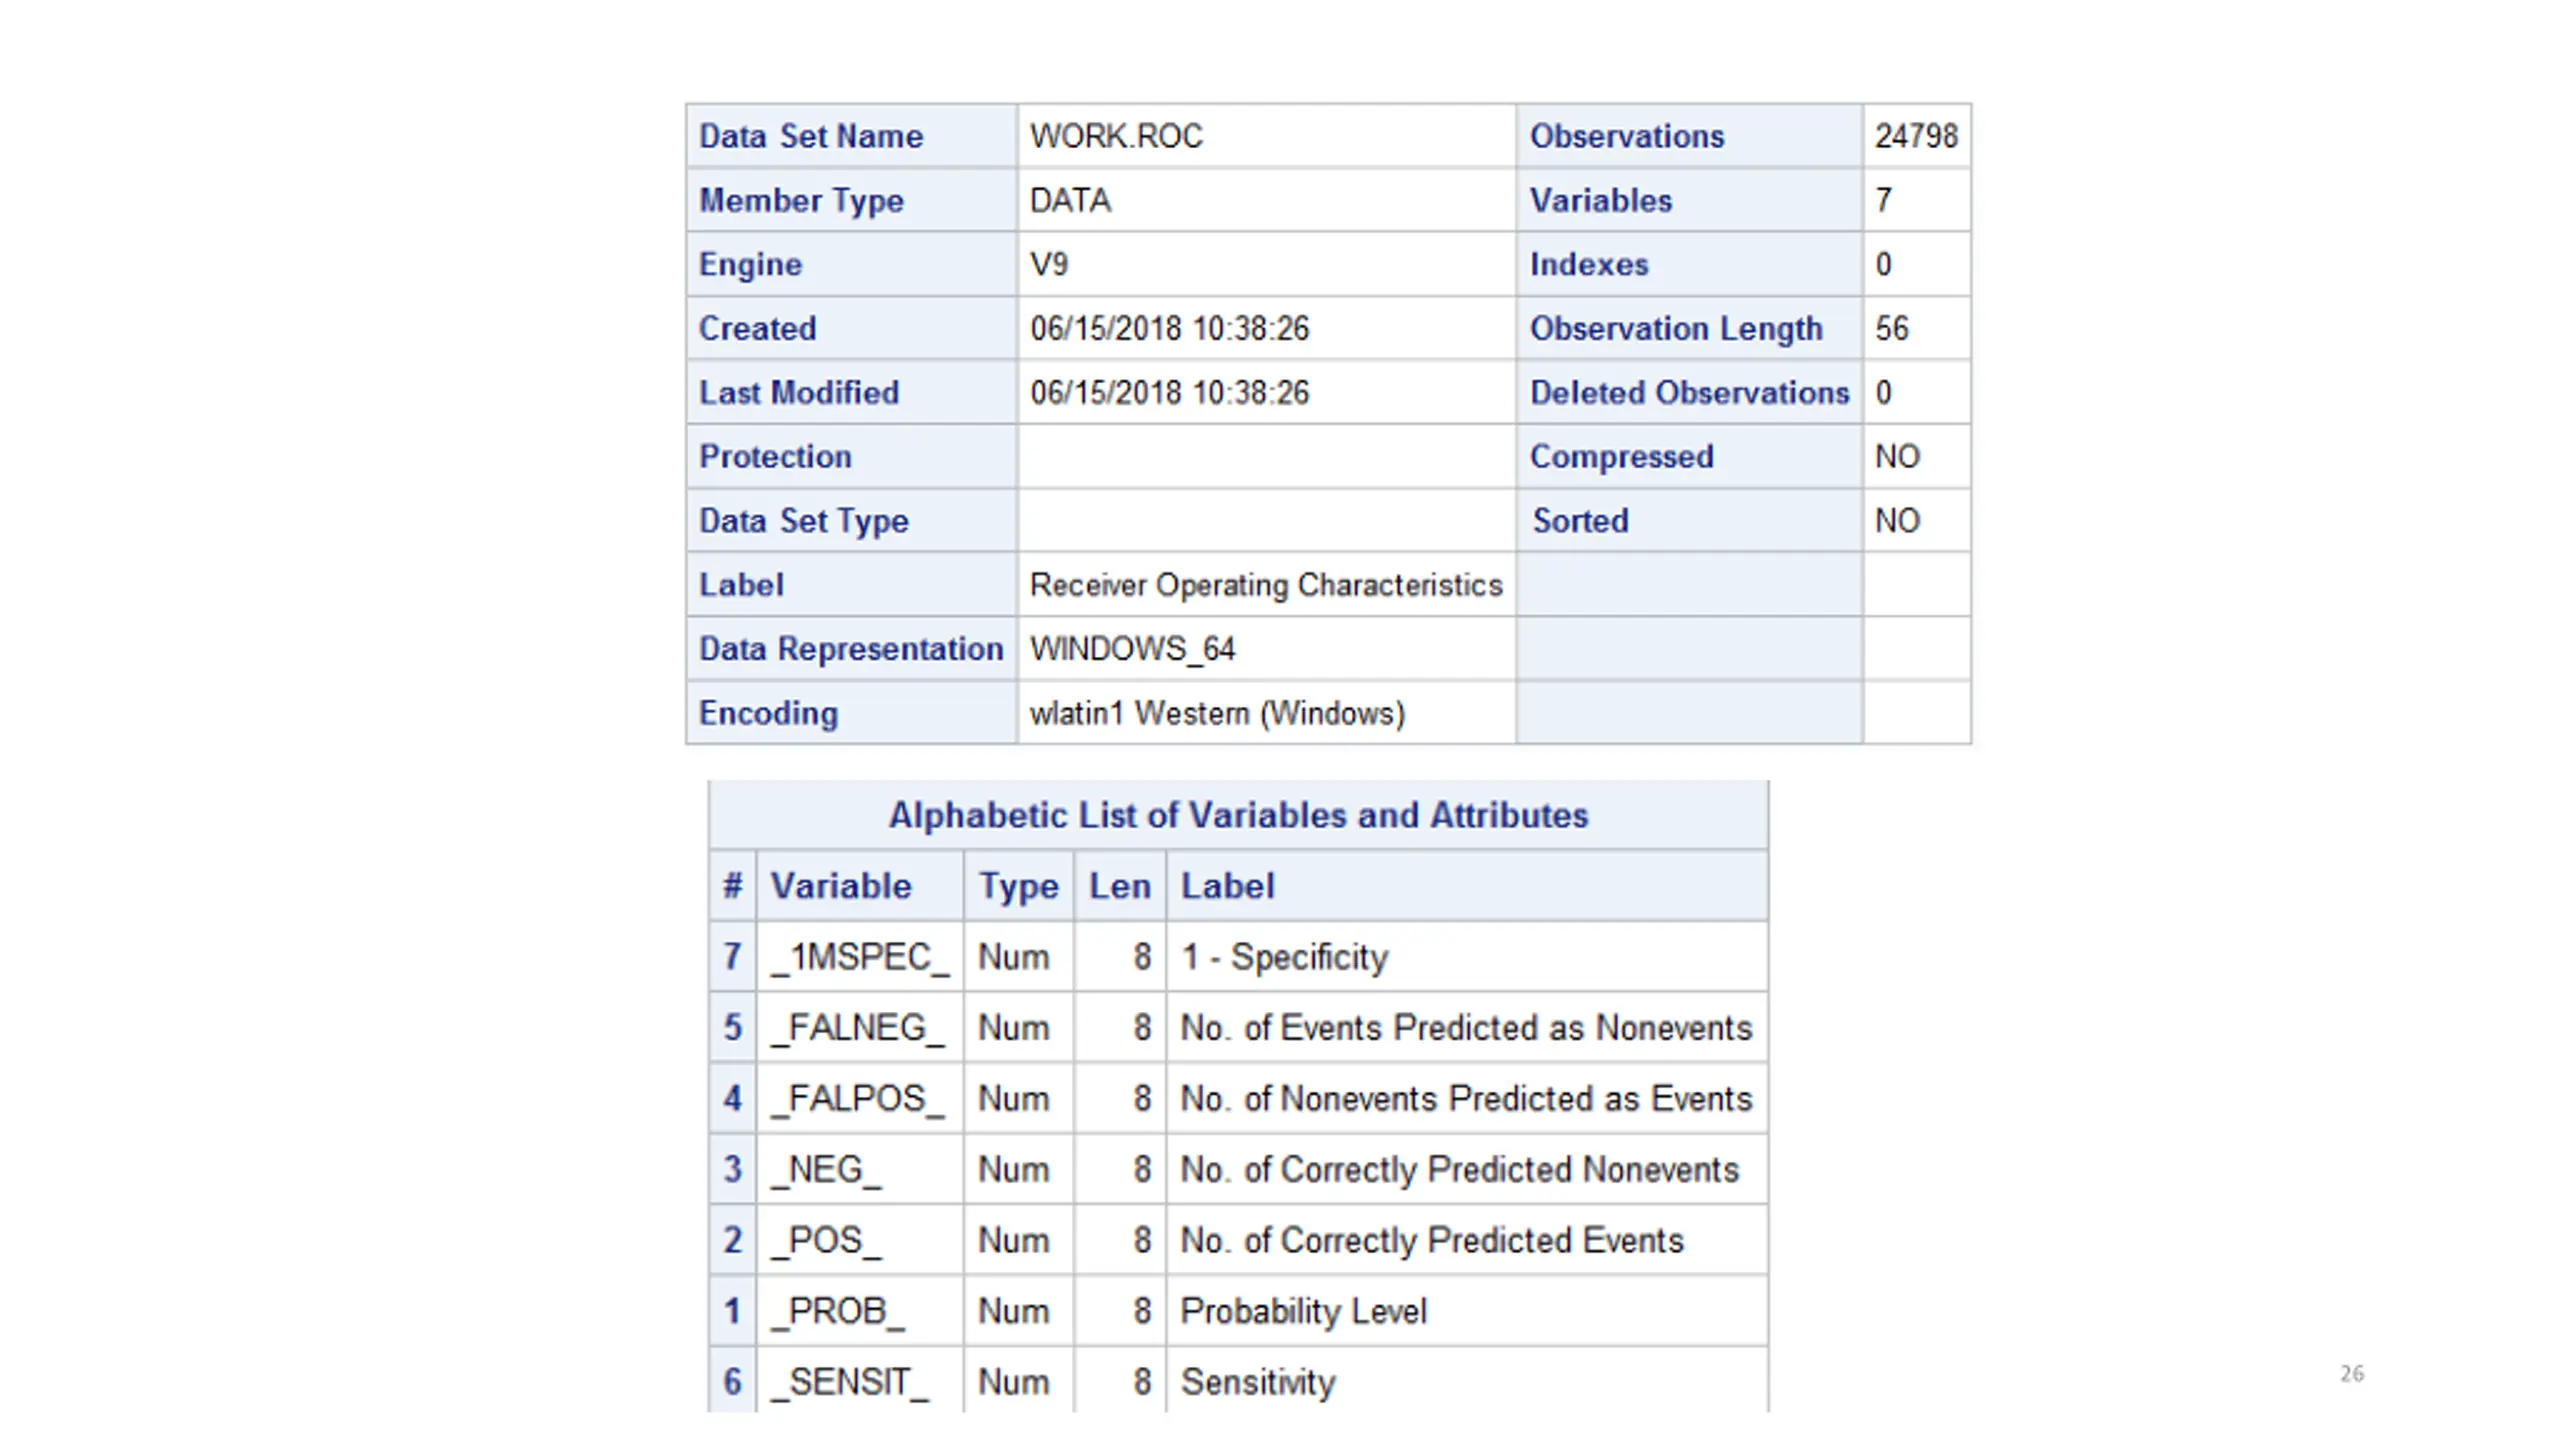Select the _NEG_ variable name
The image size is (2560, 1440).
pyautogui.click(x=826, y=1170)
